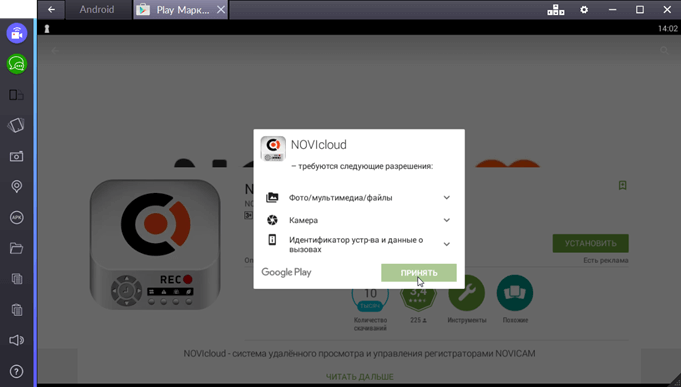Click the 3,4 rating badge
This screenshot has width=681, height=387.
point(418,295)
